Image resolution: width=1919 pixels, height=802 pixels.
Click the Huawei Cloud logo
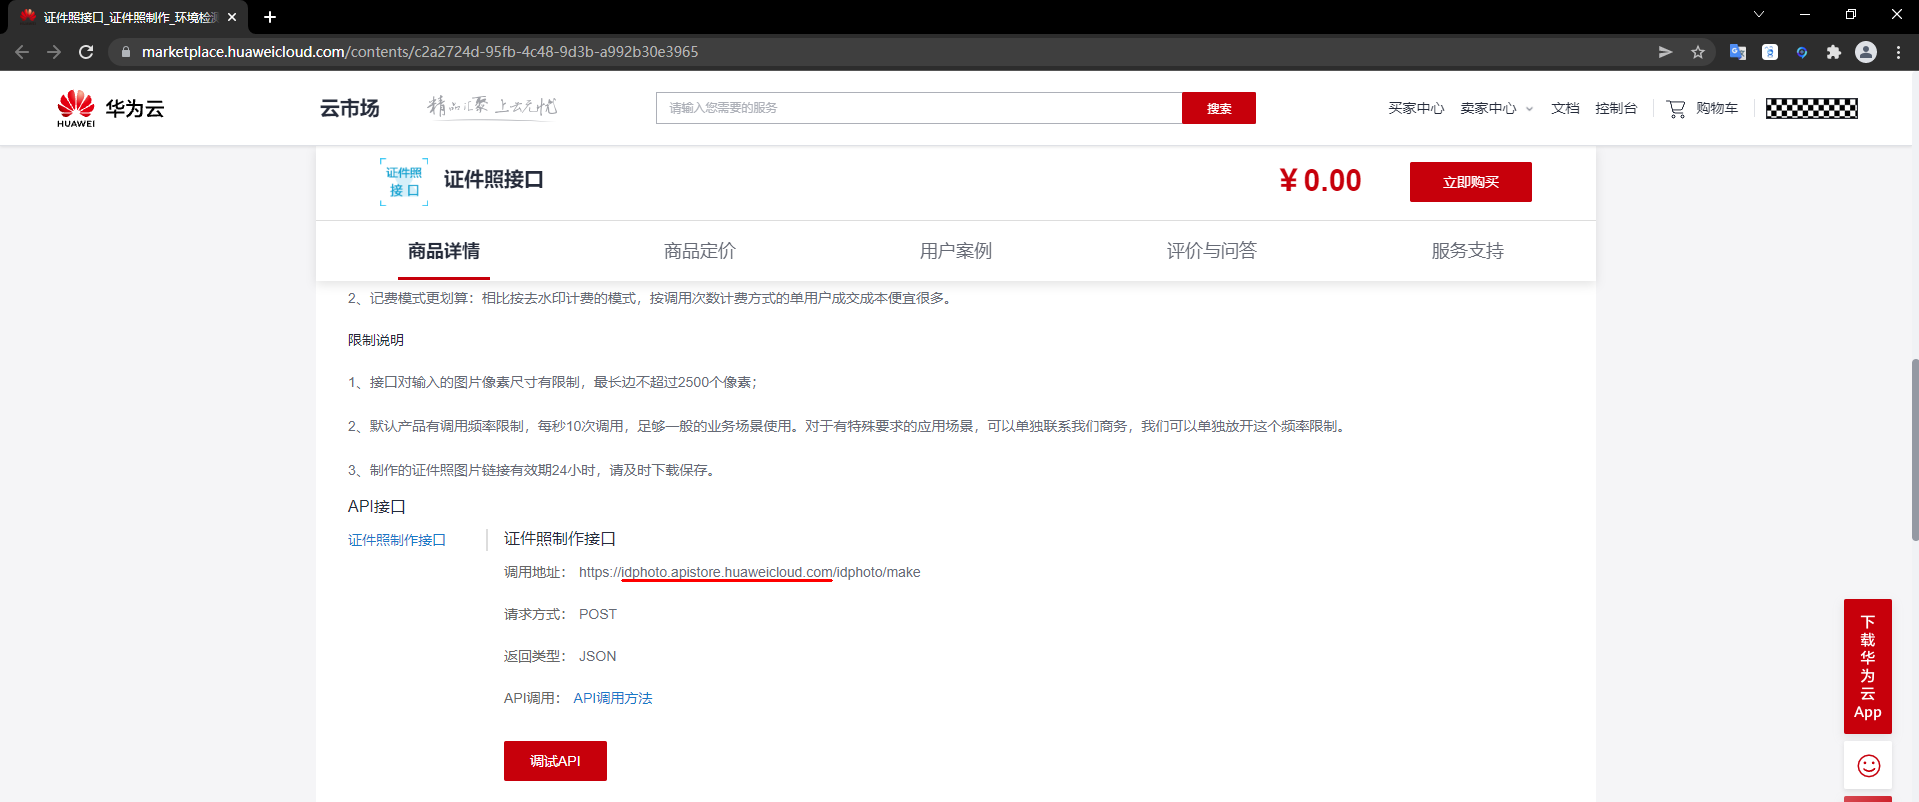click(111, 108)
